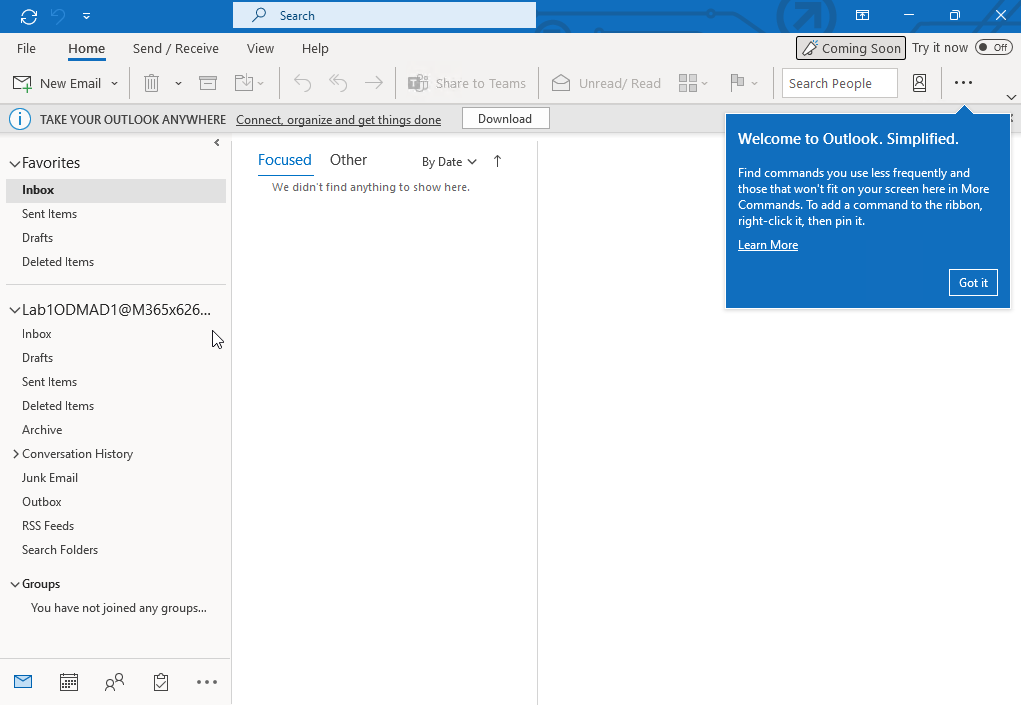Screen dimensions: 1021x709
Task: Open the Learn More link in welcome callout
Action: (768, 245)
